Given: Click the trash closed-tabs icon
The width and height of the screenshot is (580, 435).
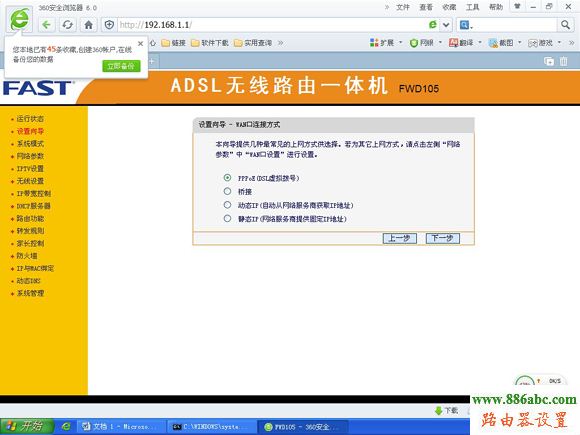Looking at the screenshot, I should tap(563, 61).
